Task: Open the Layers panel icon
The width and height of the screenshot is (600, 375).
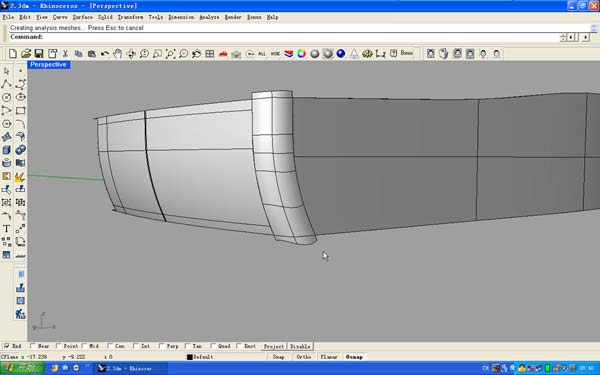Action: click(x=289, y=54)
